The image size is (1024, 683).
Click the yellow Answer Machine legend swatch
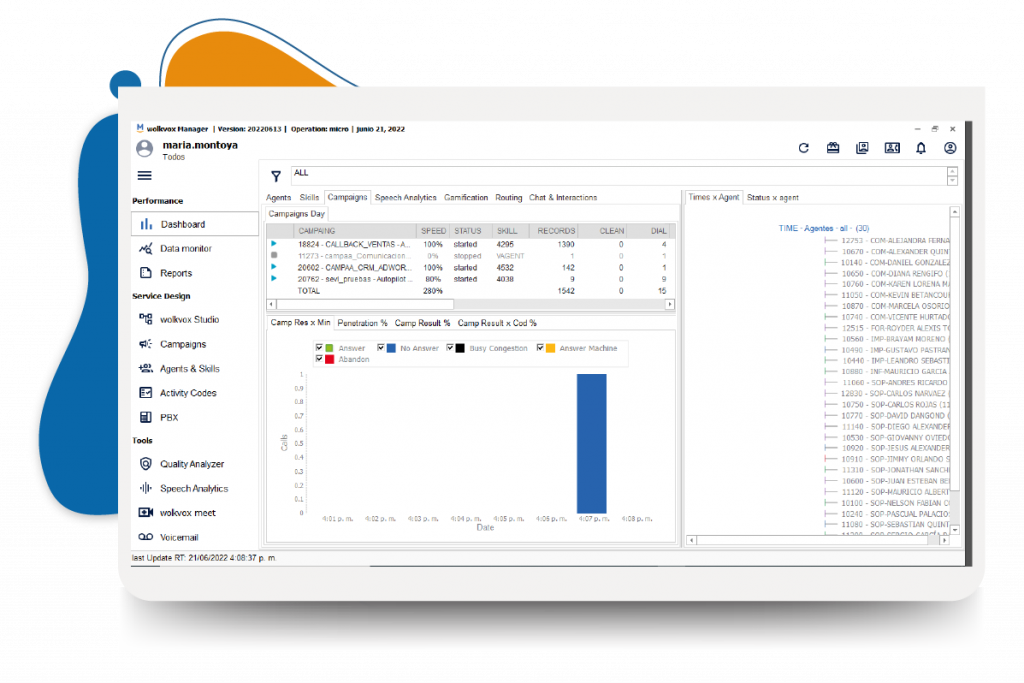(x=551, y=348)
